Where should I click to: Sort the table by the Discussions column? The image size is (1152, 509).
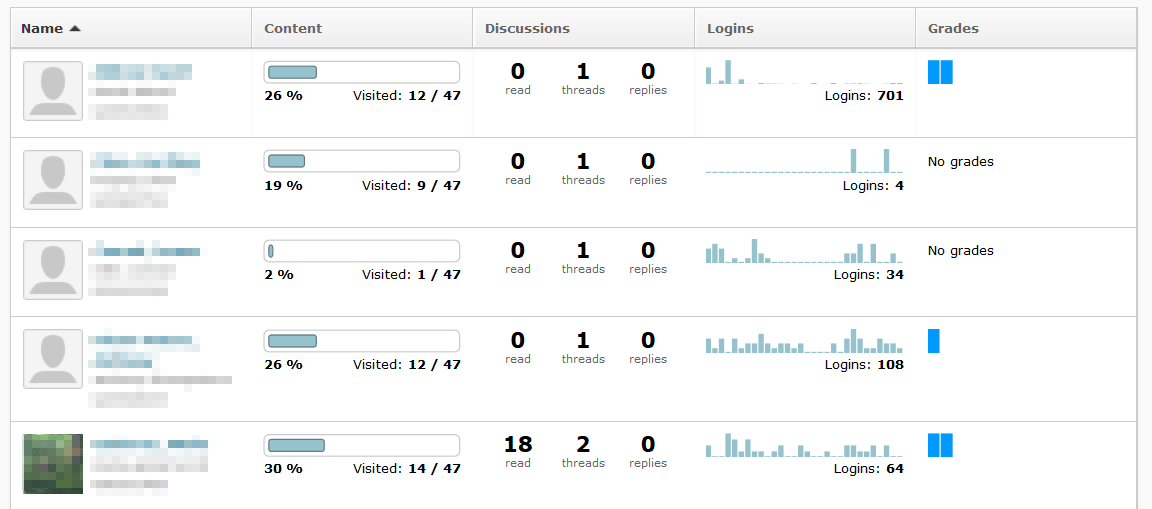tap(527, 29)
